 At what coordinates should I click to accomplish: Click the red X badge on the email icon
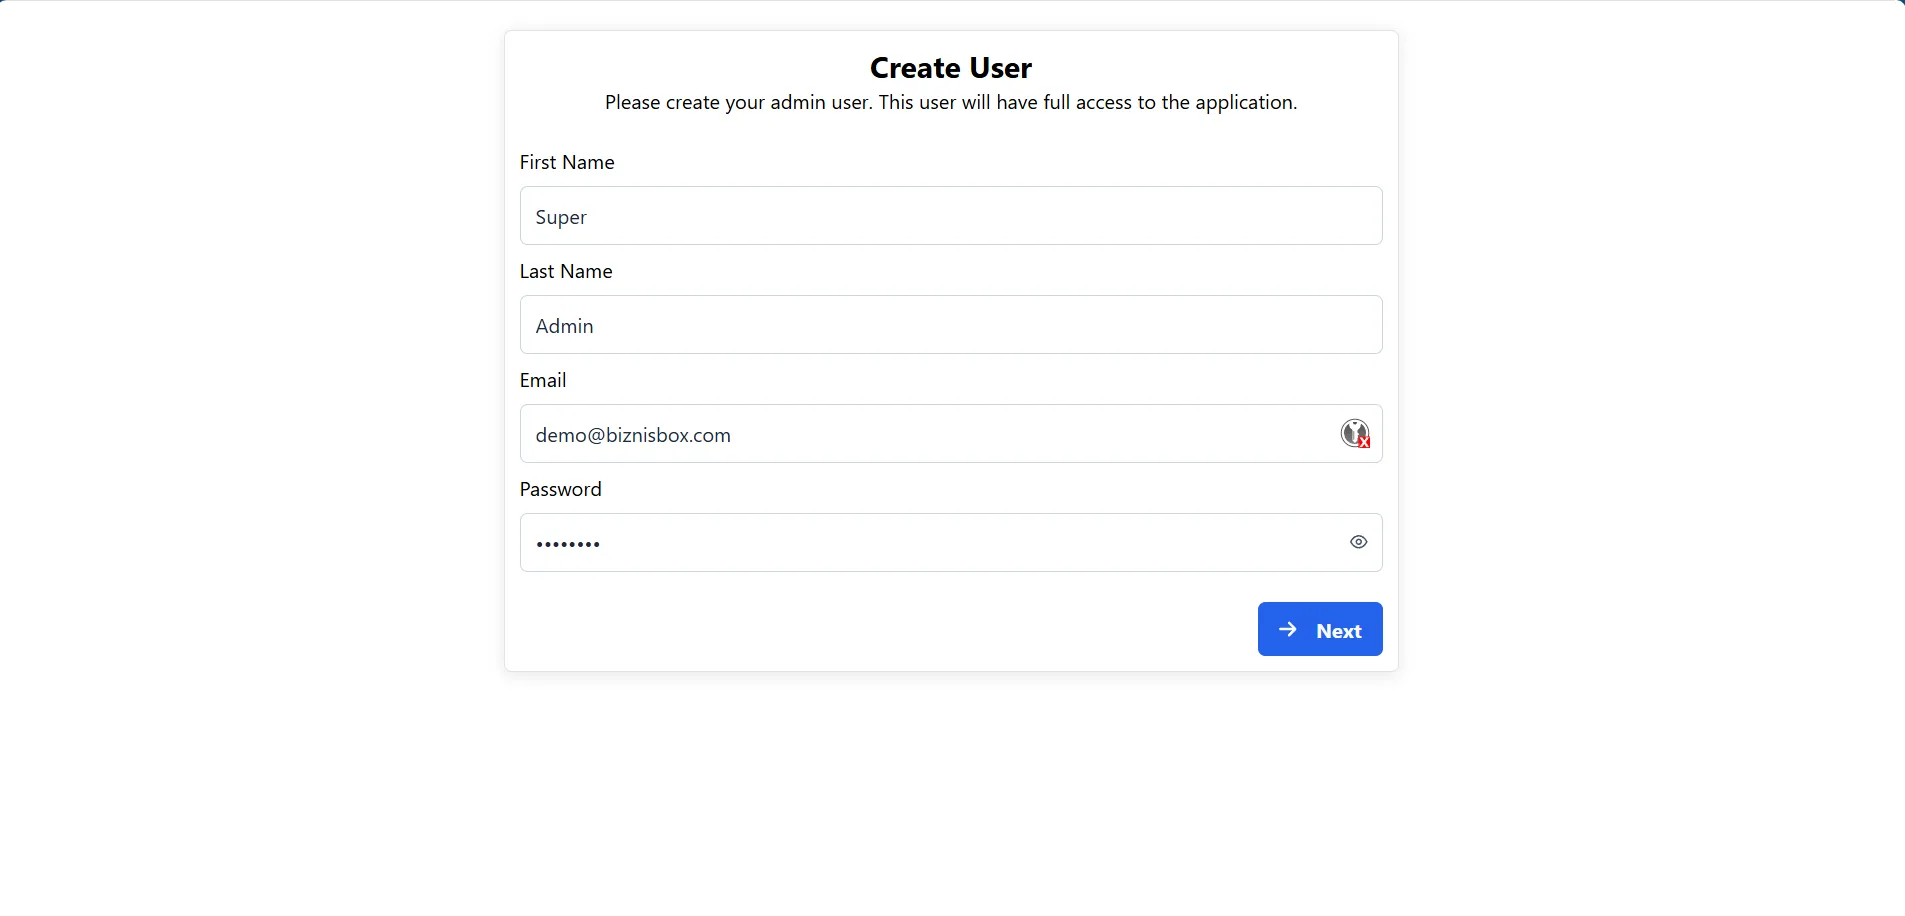(1362, 441)
